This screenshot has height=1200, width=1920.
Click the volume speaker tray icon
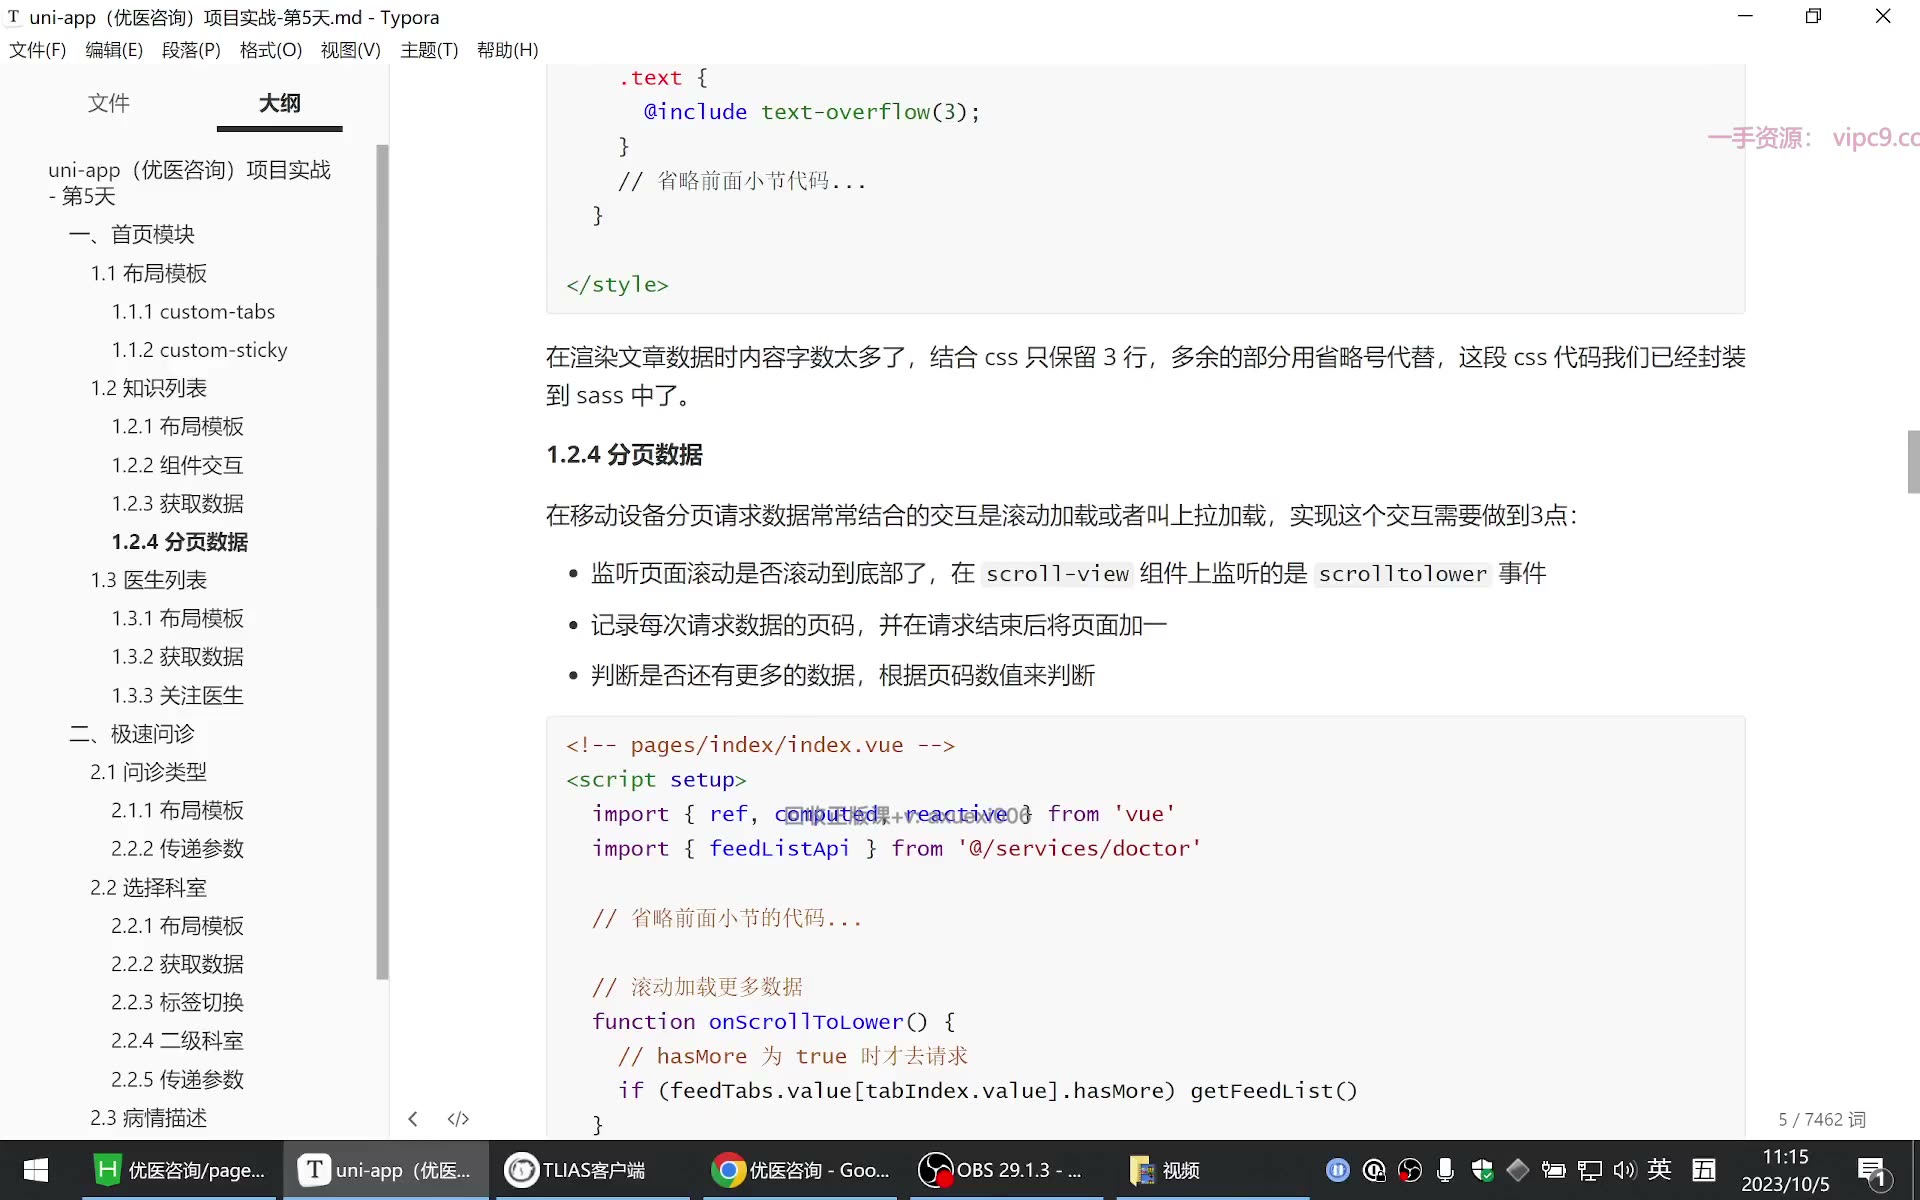(1624, 1170)
